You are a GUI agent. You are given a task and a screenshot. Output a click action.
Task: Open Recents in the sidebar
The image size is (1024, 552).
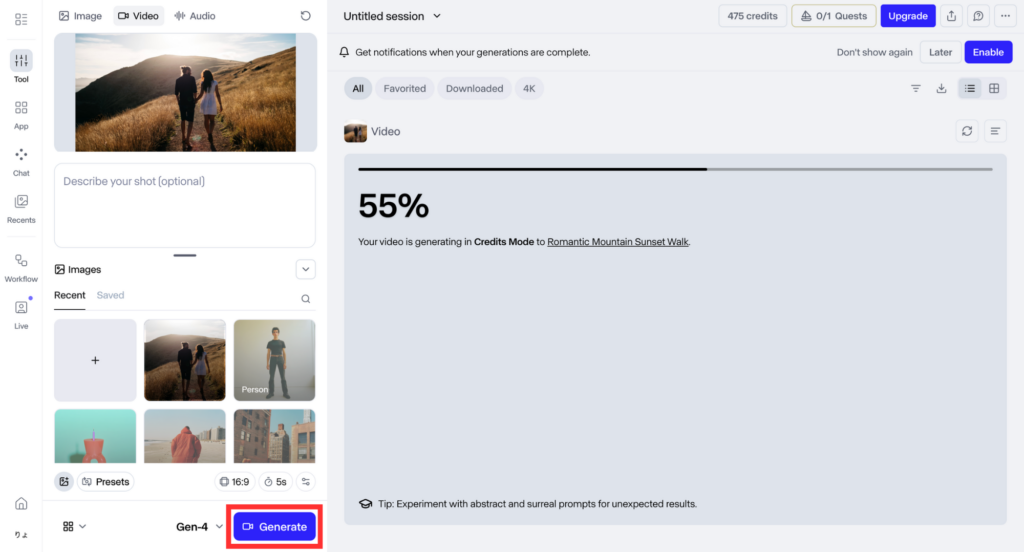pos(21,208)
